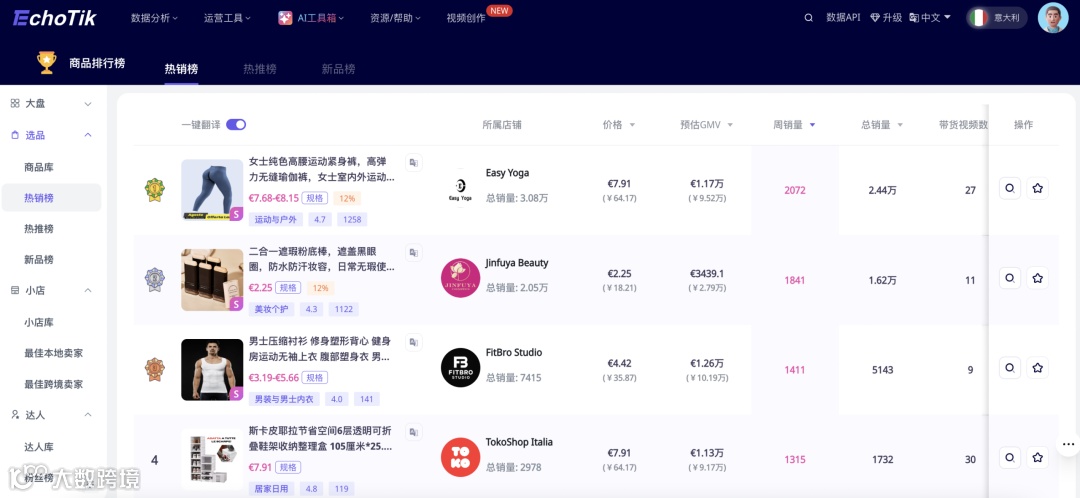Click 规格 button on men's compression shirt
The height and width of the screenshot is (498, 1080).
click(315, 377)
